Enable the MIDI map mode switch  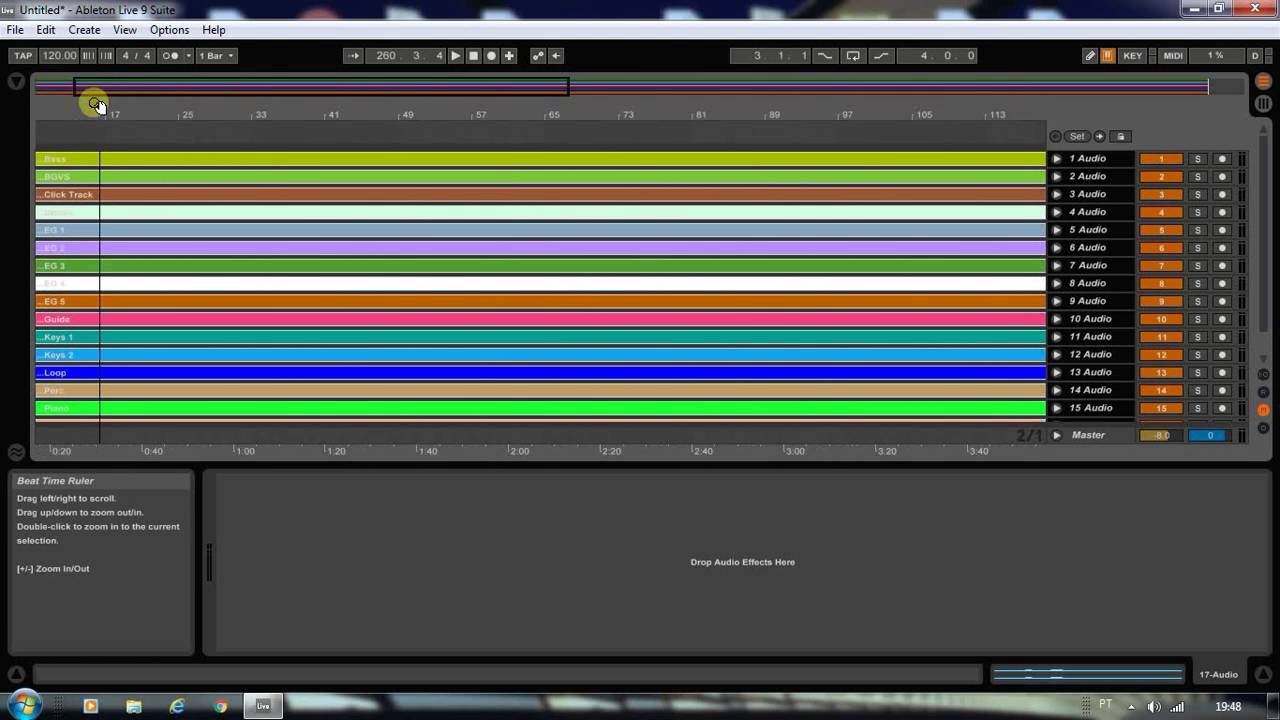pyautogui.click(x=1173, y=56)
